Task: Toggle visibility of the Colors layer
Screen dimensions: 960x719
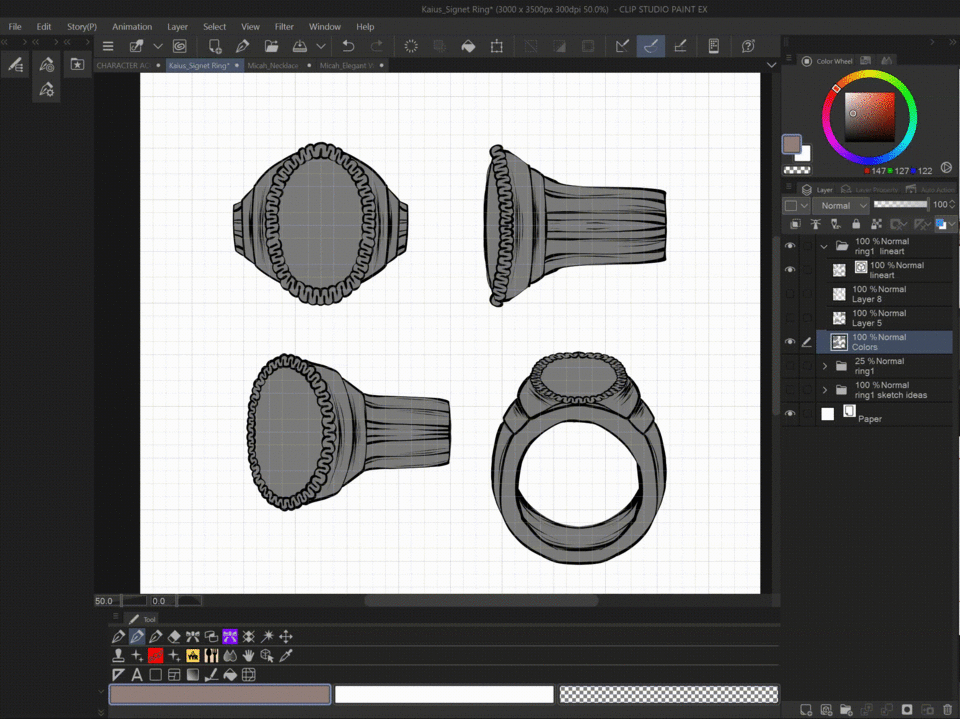Action: click(790, 342)
